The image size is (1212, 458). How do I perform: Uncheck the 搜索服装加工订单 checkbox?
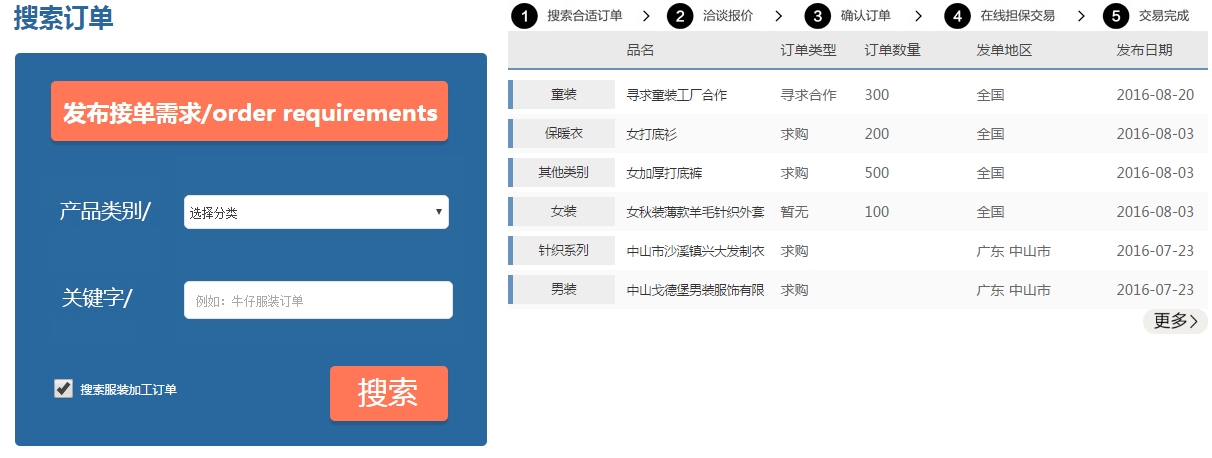[63, 388]
